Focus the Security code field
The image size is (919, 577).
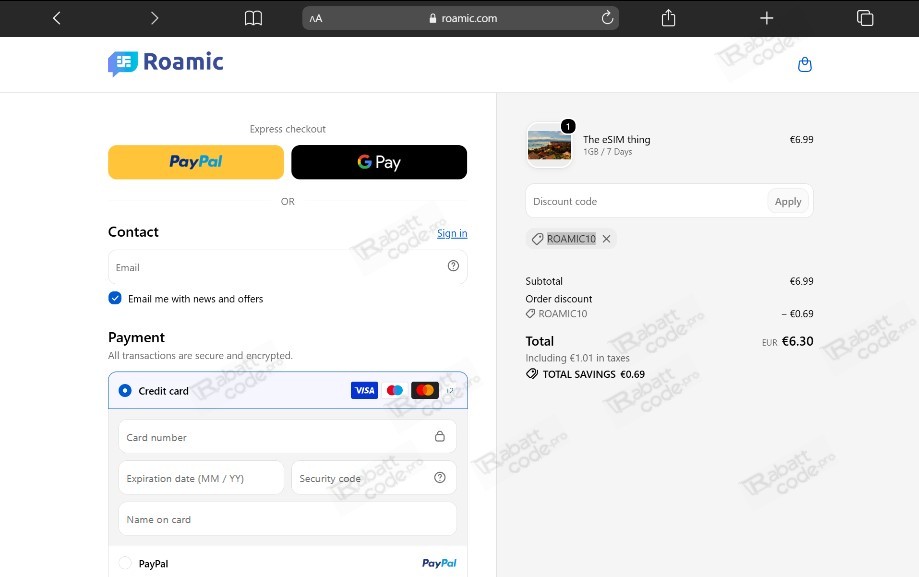pos(373,478)
